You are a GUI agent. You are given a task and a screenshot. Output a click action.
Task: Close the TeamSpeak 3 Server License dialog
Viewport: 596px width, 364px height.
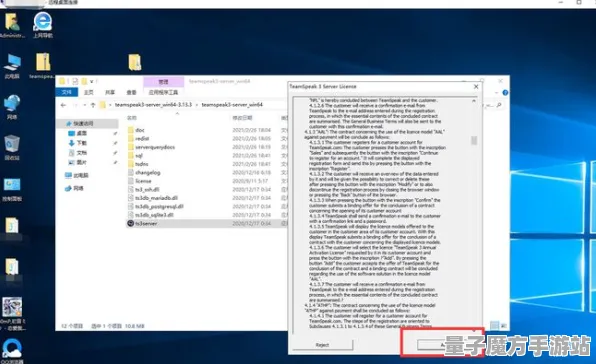[476, 87]
